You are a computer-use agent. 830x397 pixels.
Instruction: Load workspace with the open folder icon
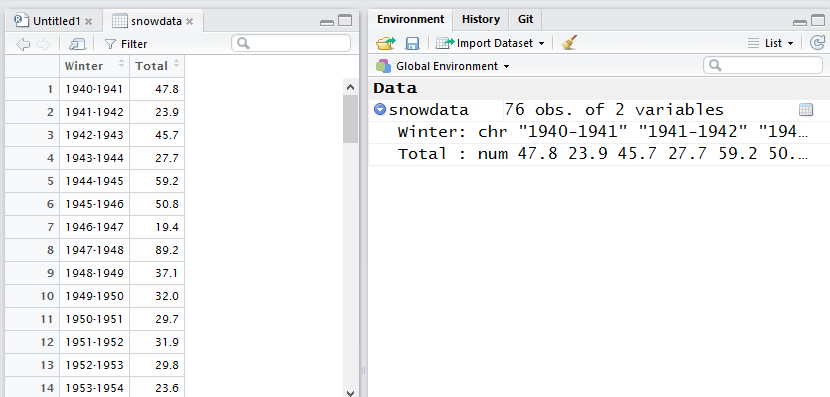tap(386, 43)
